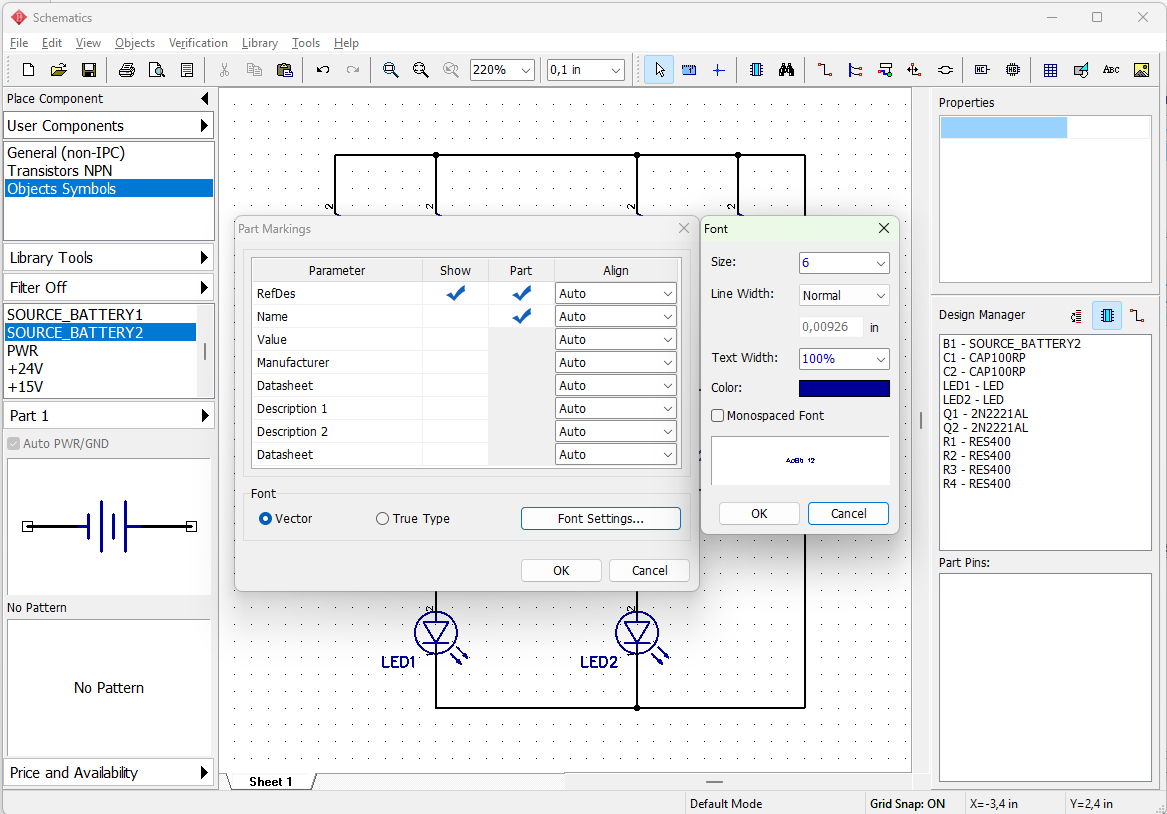
Task: Open the grid size 0,1 in dropdown
Action: click(x=616, y=70)
